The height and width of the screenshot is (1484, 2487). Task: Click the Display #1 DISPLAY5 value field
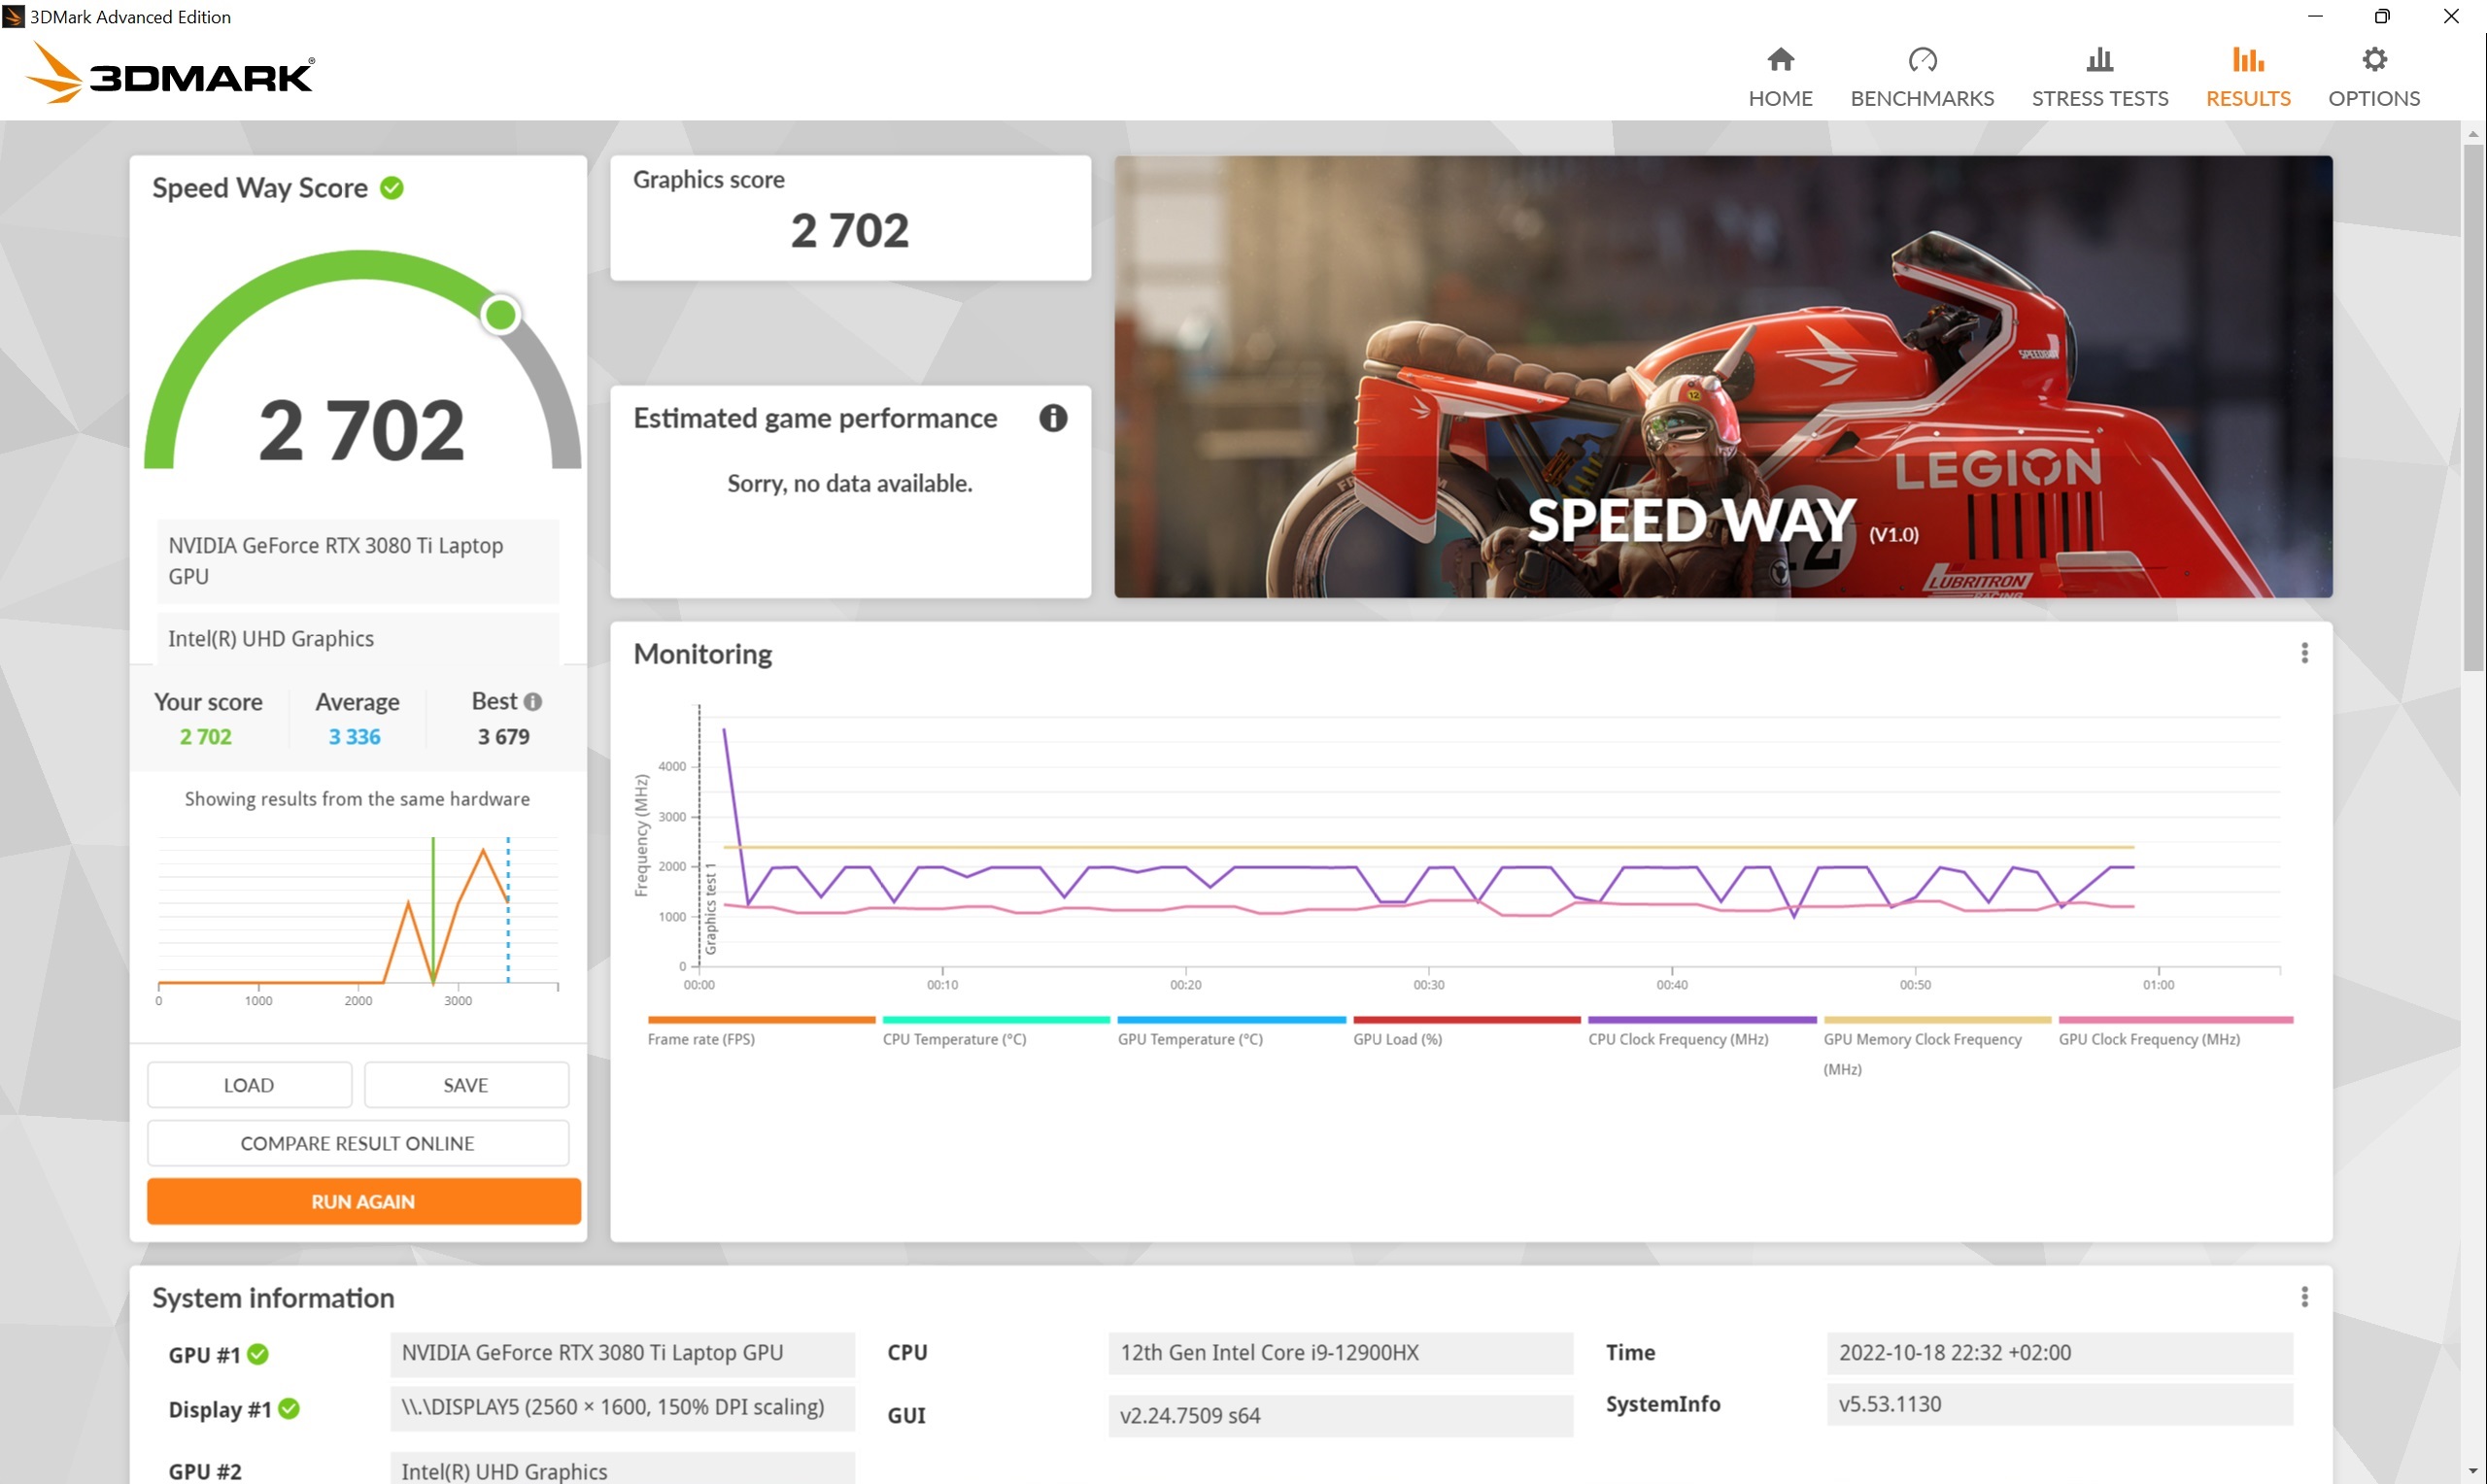click(x=622, y=1408)
